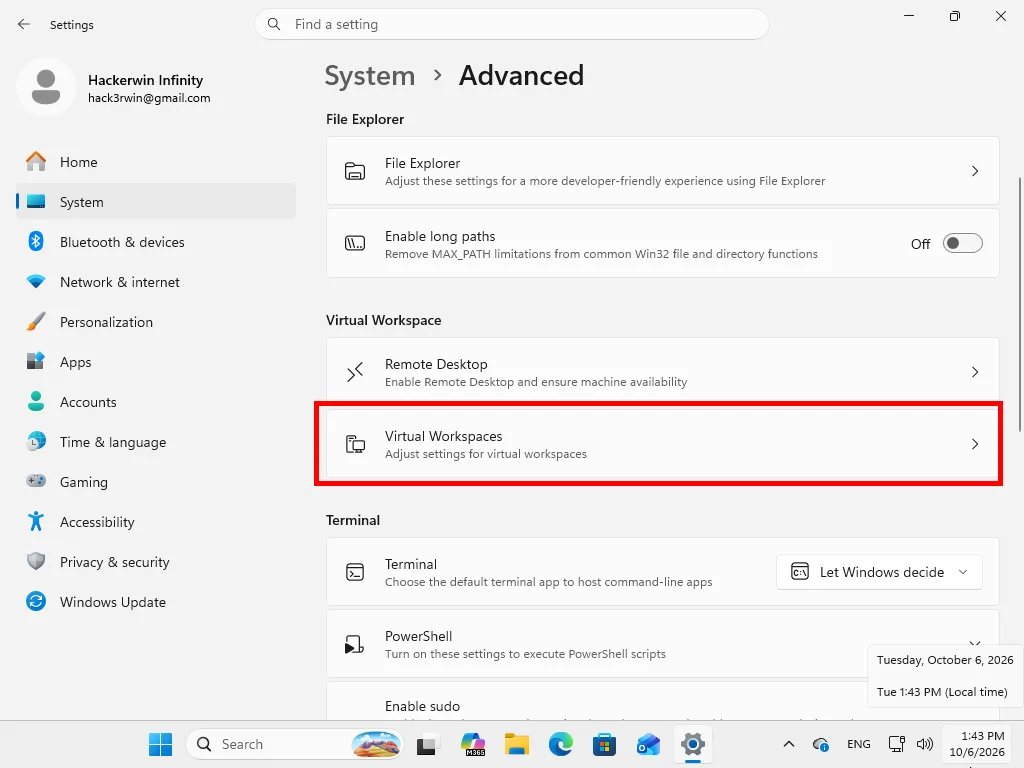Click the Virtual Workspaces title text
1024x768 pixels.
[x=443, y=436]
